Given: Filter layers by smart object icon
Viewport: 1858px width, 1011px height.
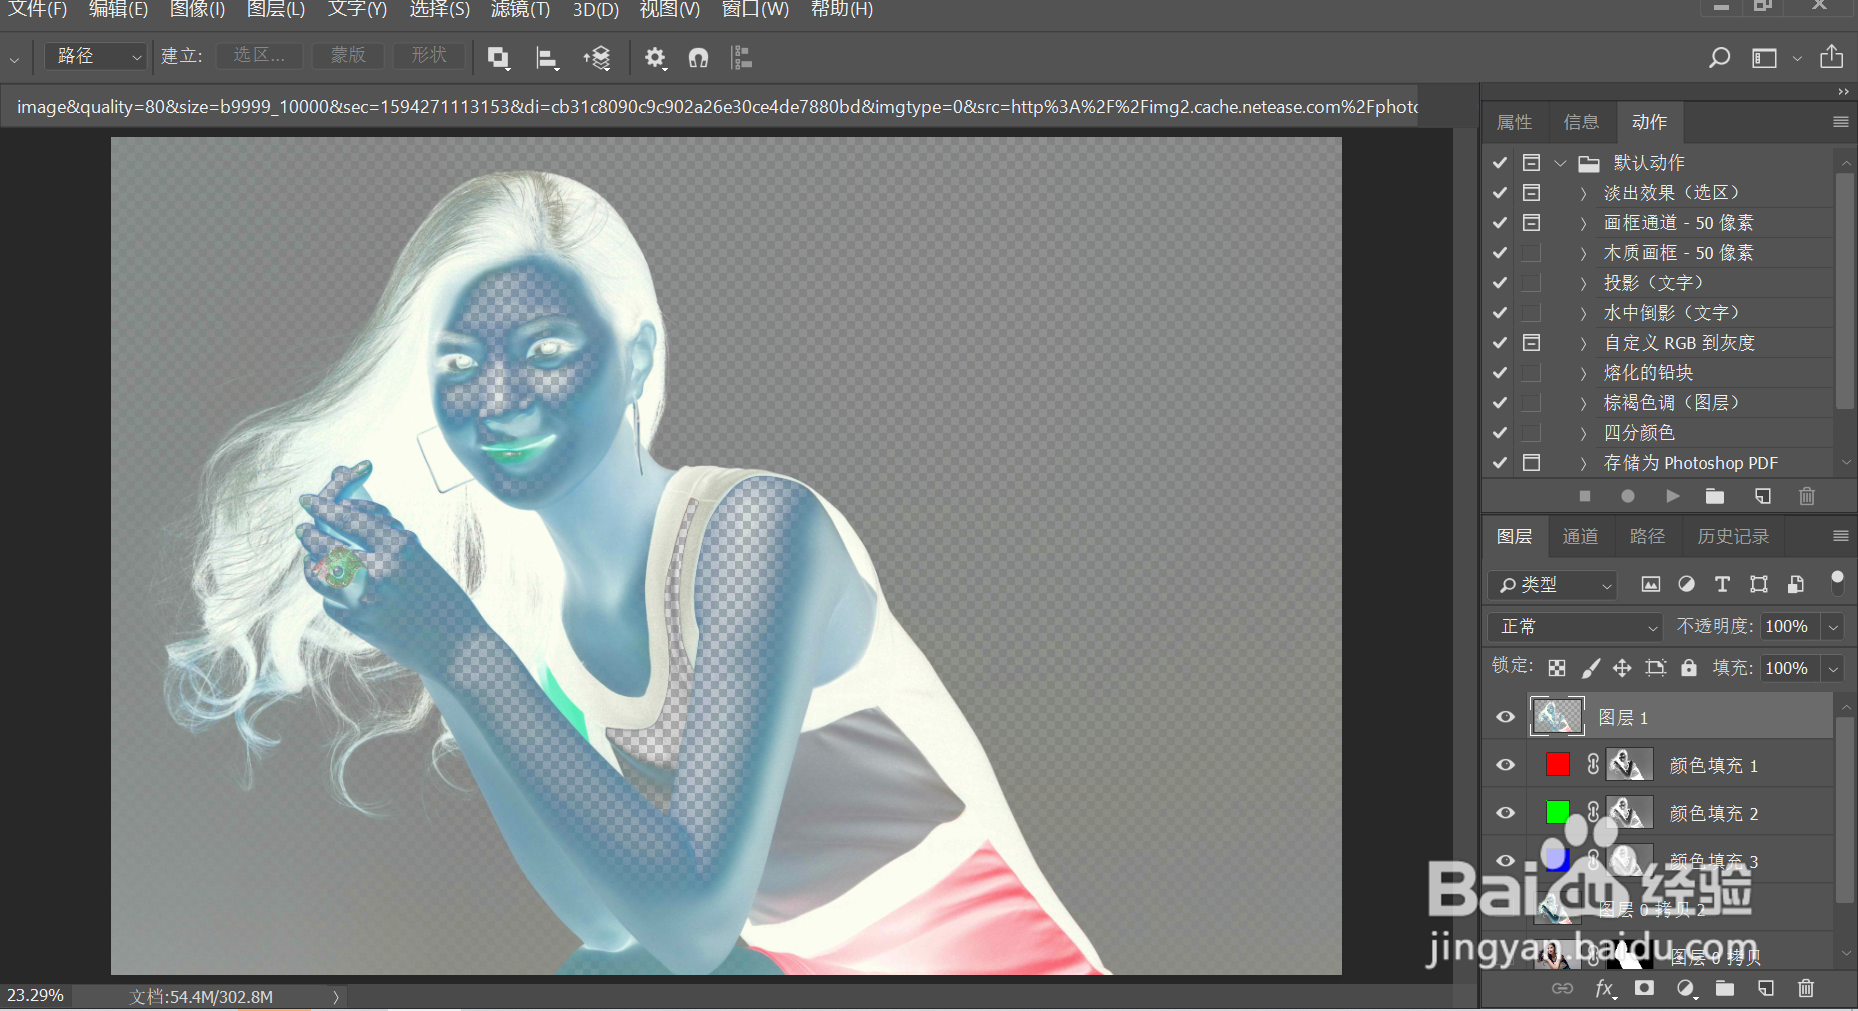Looking at the screenshot, I should point(1796,584).
